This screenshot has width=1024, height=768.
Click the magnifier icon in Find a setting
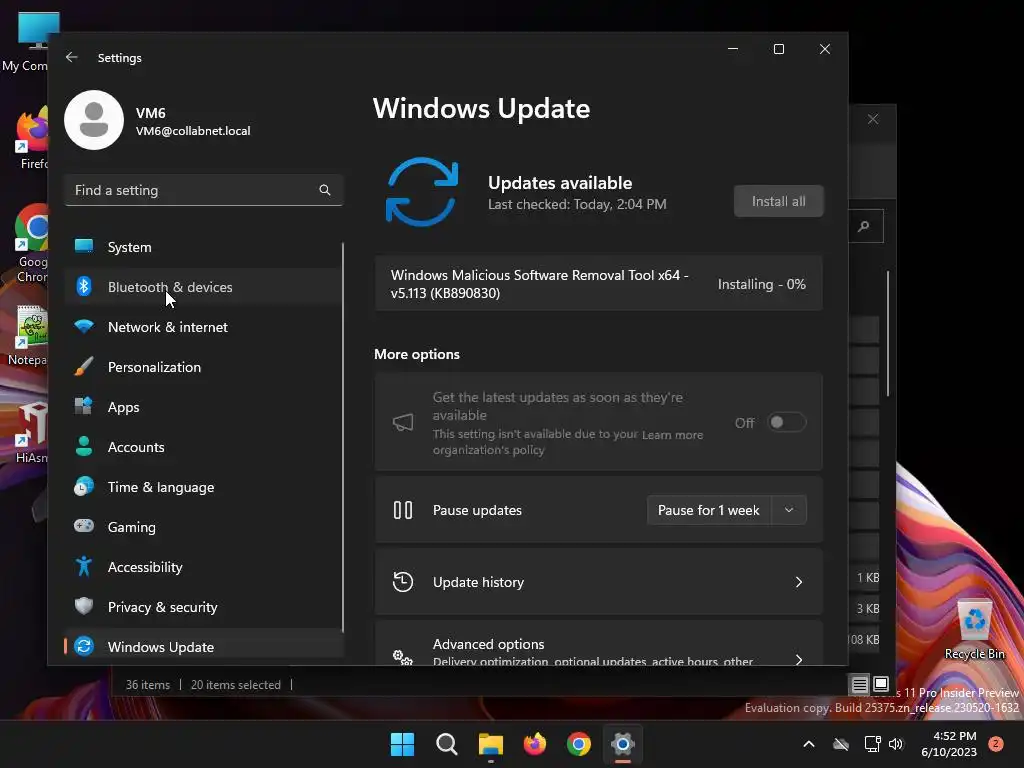point(325,190)
